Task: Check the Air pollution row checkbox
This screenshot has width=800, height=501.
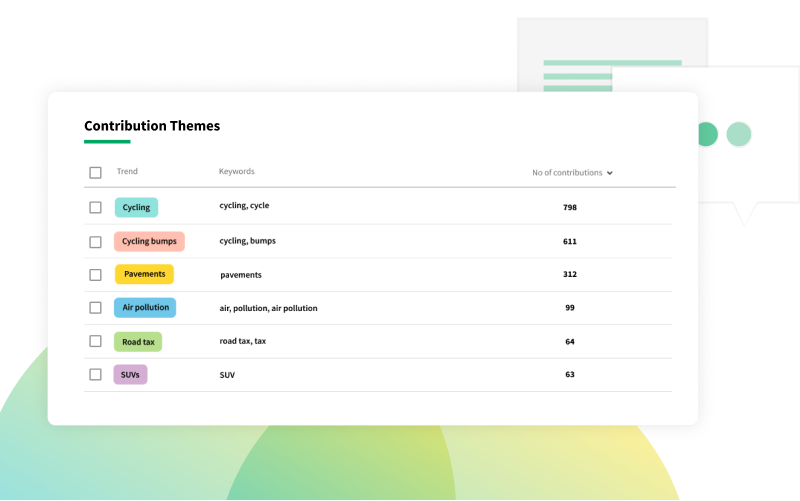Action: click(95, 308)
